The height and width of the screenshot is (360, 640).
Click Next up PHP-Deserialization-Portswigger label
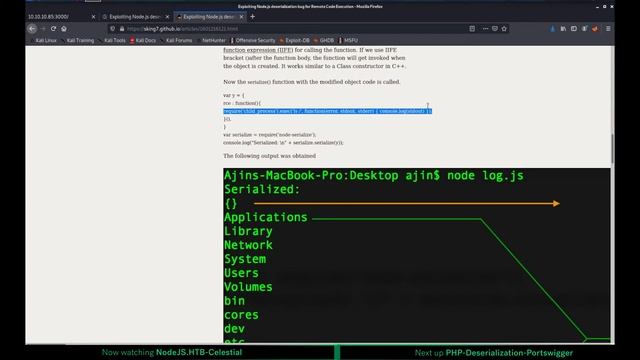tap(493, 353)
